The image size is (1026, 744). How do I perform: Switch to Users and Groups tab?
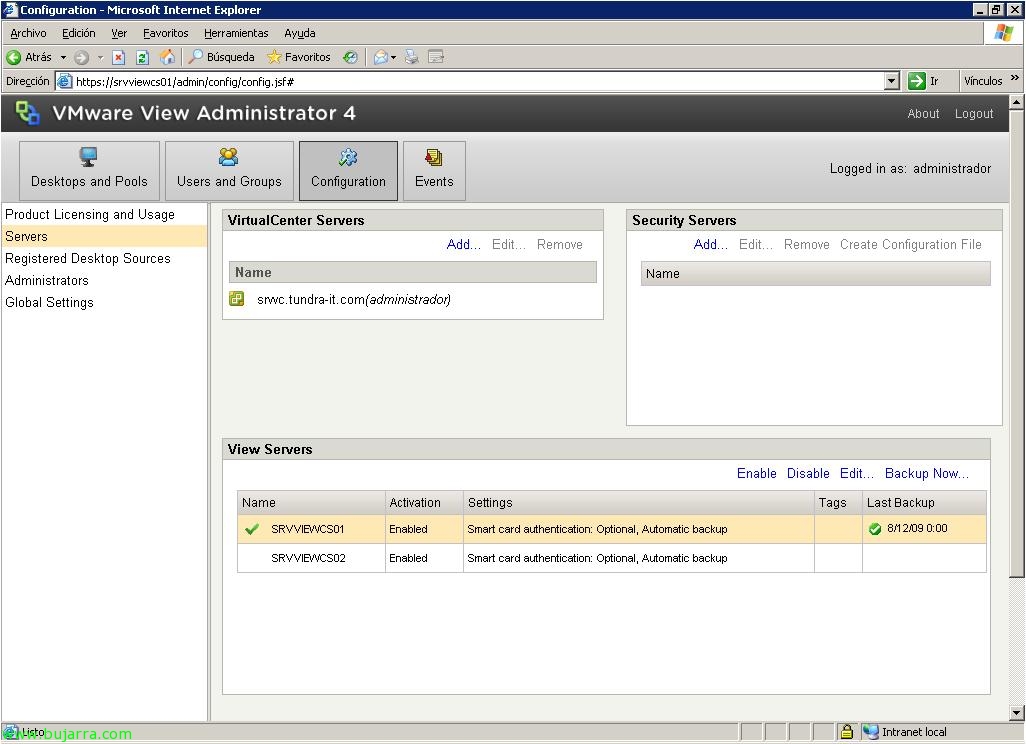coord(229,171)
